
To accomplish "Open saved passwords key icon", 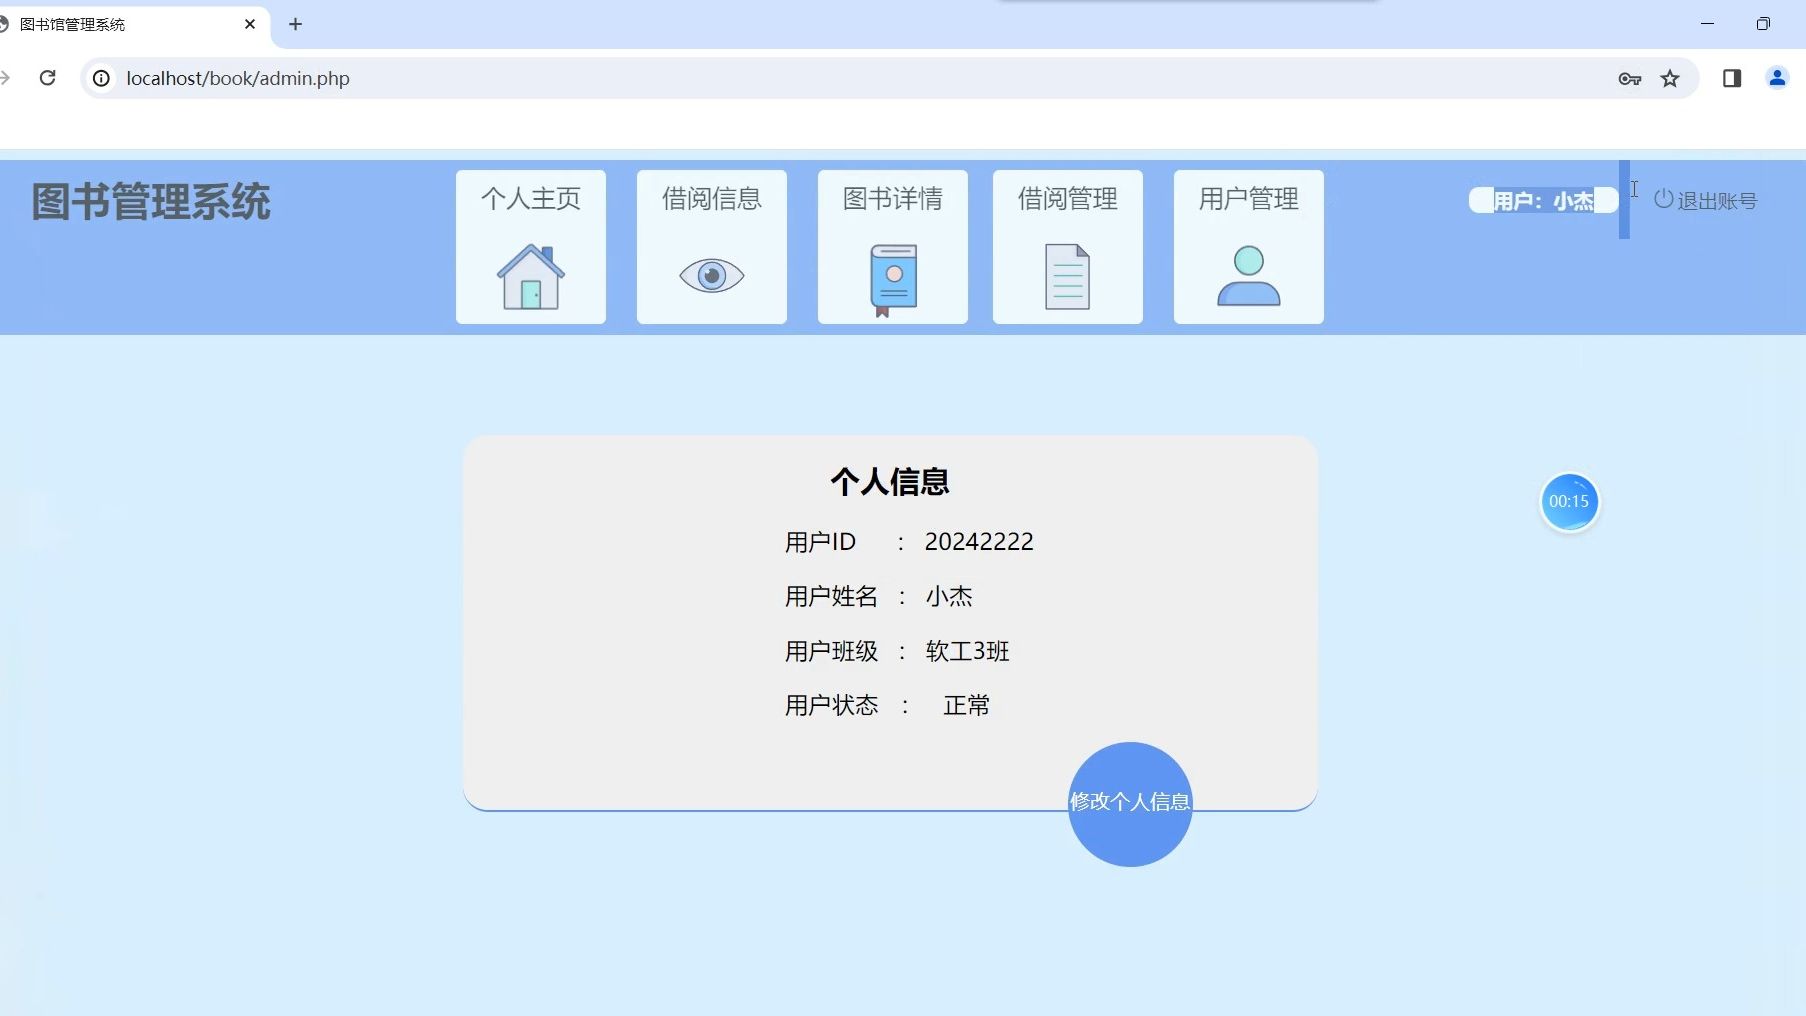I will [1630, 79].
